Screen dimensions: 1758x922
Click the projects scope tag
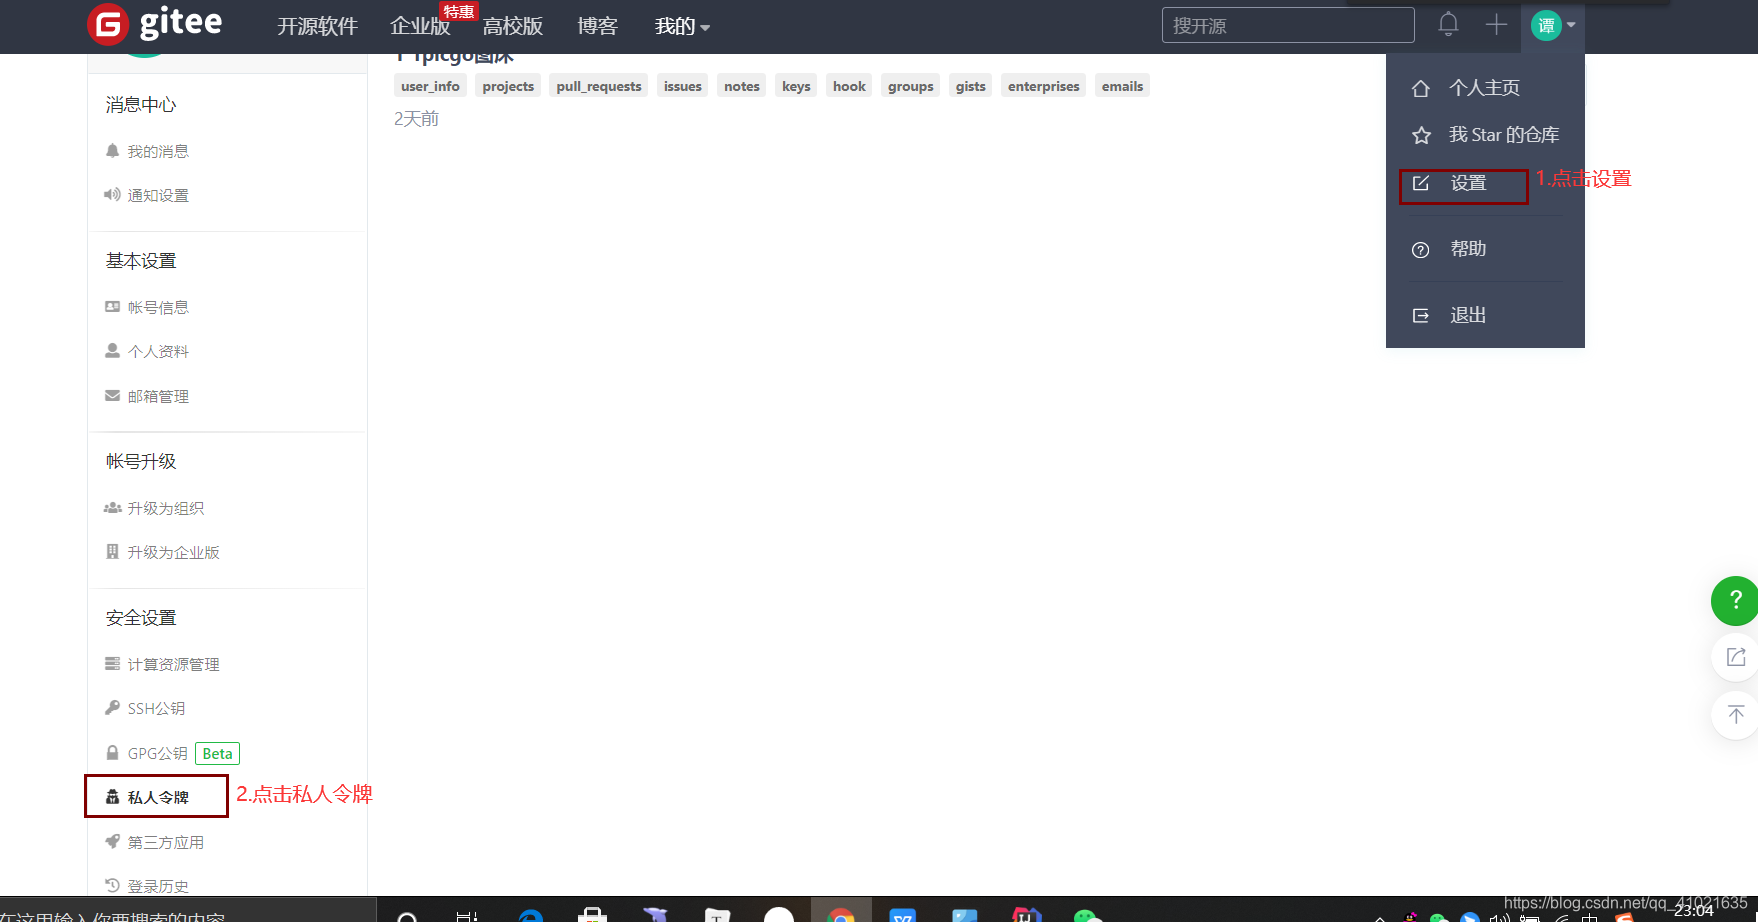(508, 86)
